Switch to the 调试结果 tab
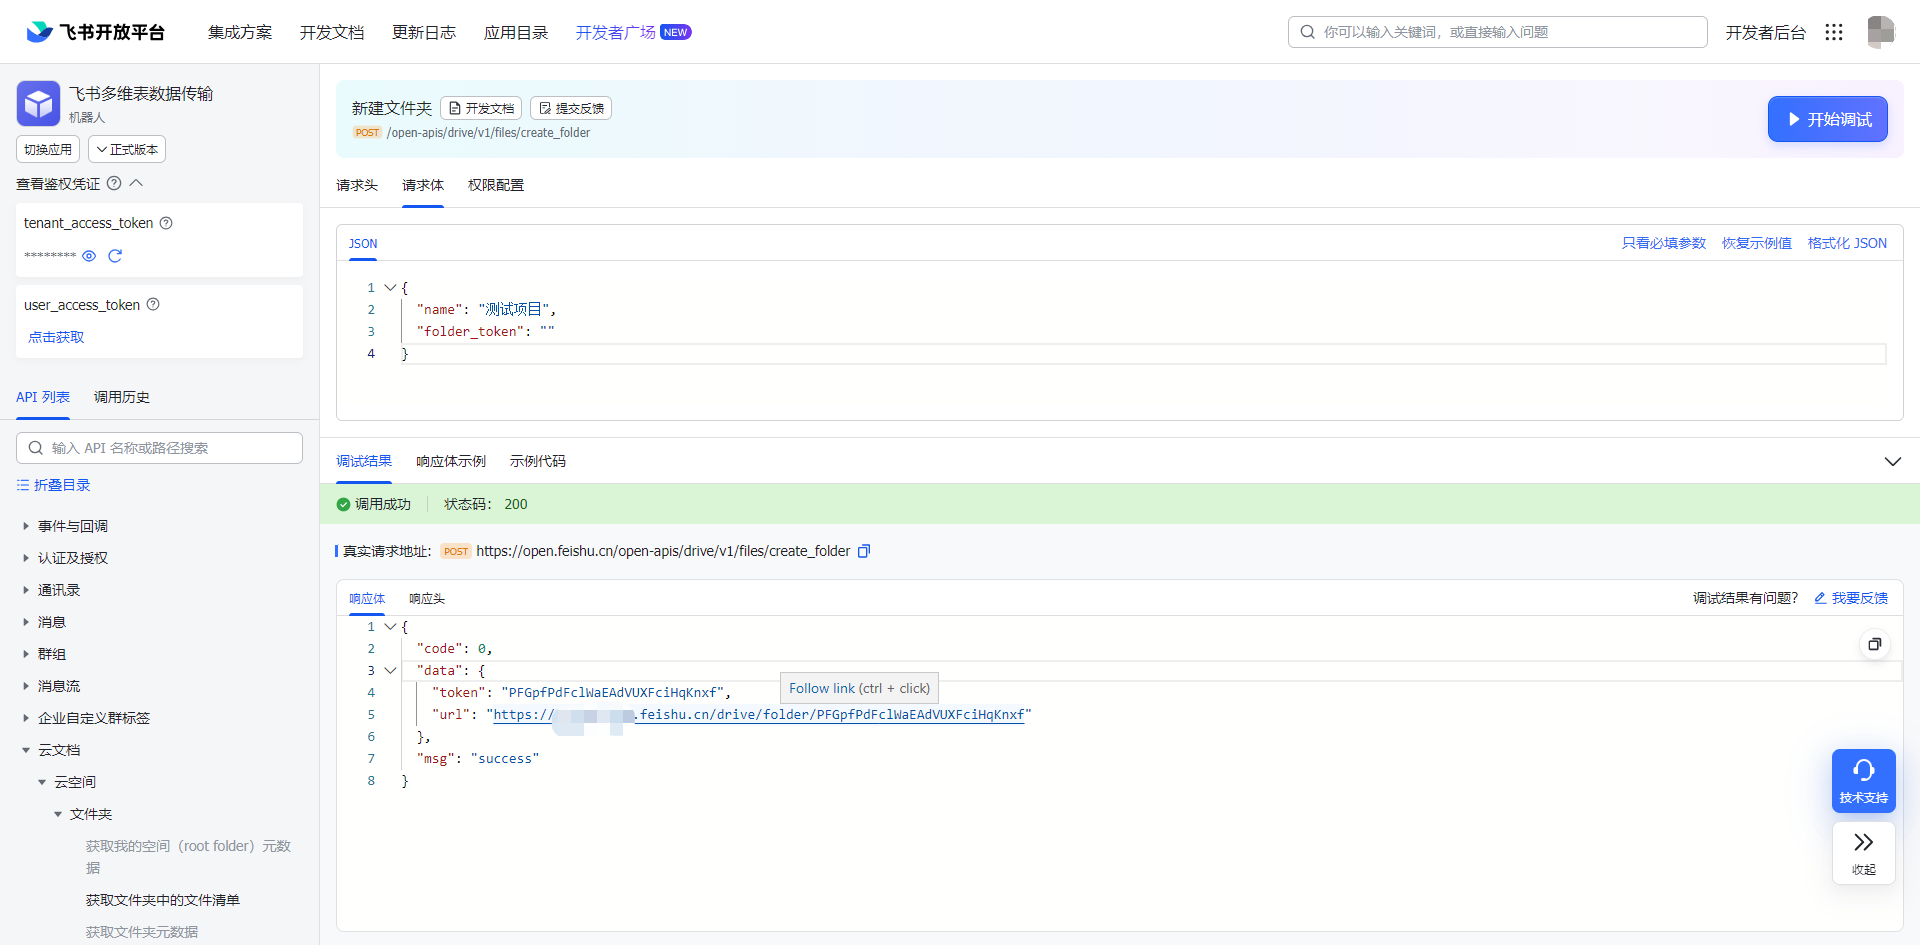The width and height of the screenshot is (1920, 945). click(x=364, y=461)
